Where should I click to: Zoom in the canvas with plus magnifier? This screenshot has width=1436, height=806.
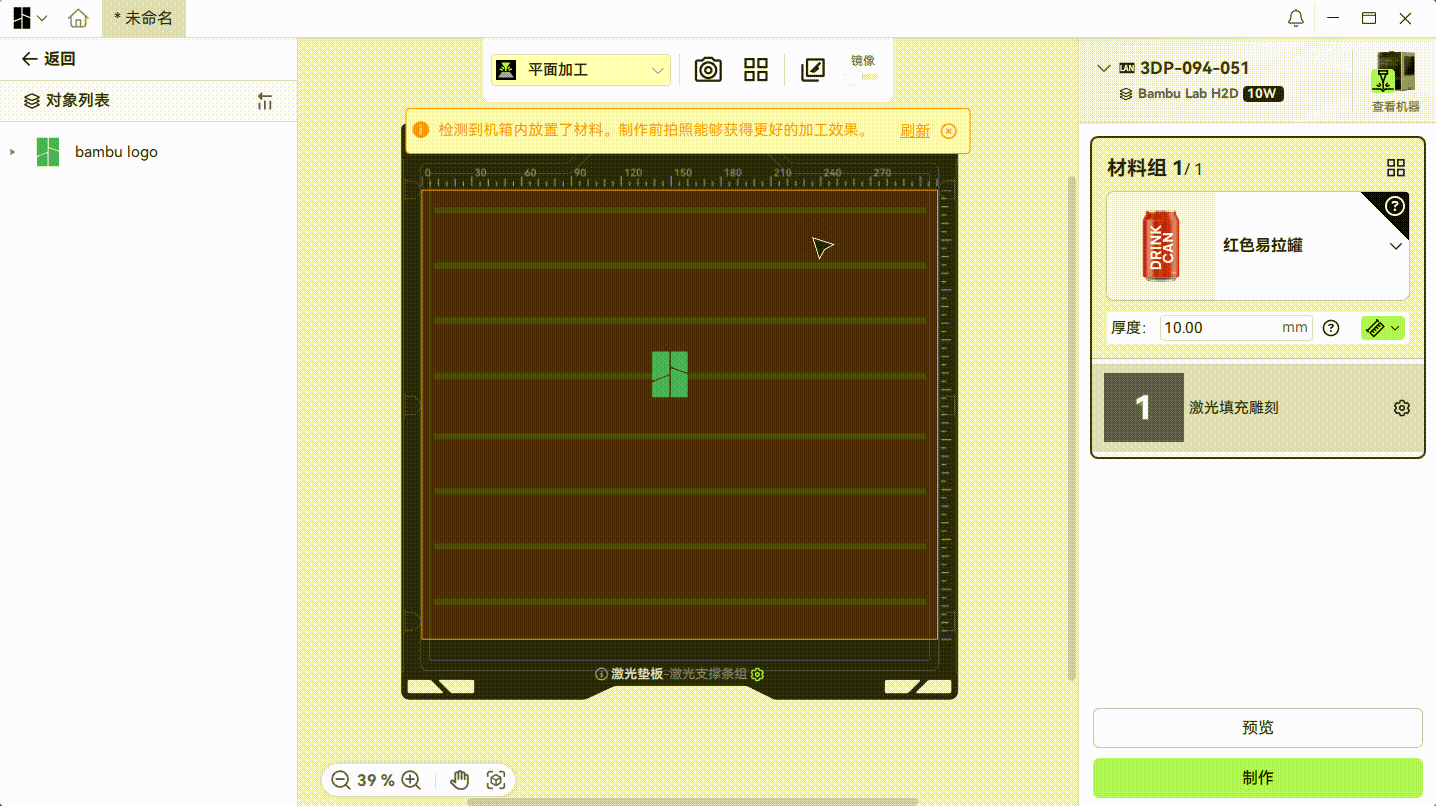pos(411,780)
